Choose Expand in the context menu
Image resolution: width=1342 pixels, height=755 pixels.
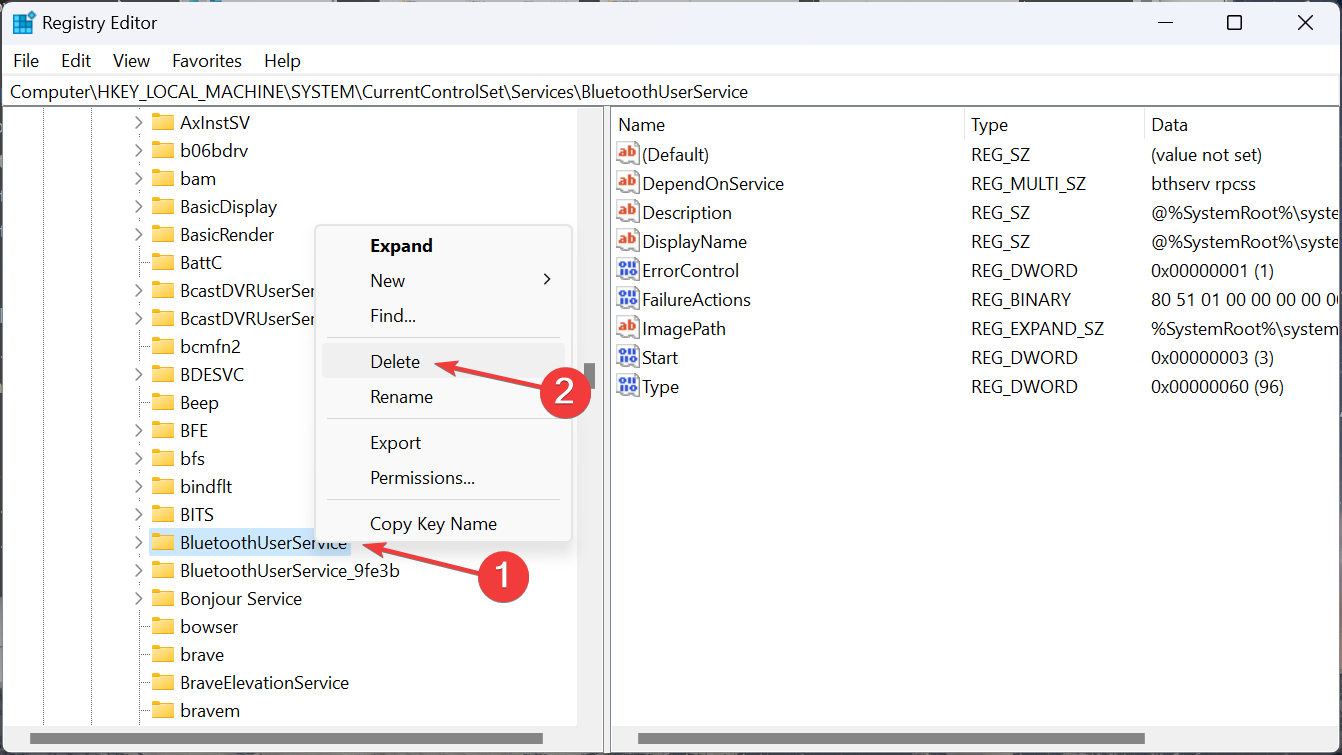click(443, 246)
